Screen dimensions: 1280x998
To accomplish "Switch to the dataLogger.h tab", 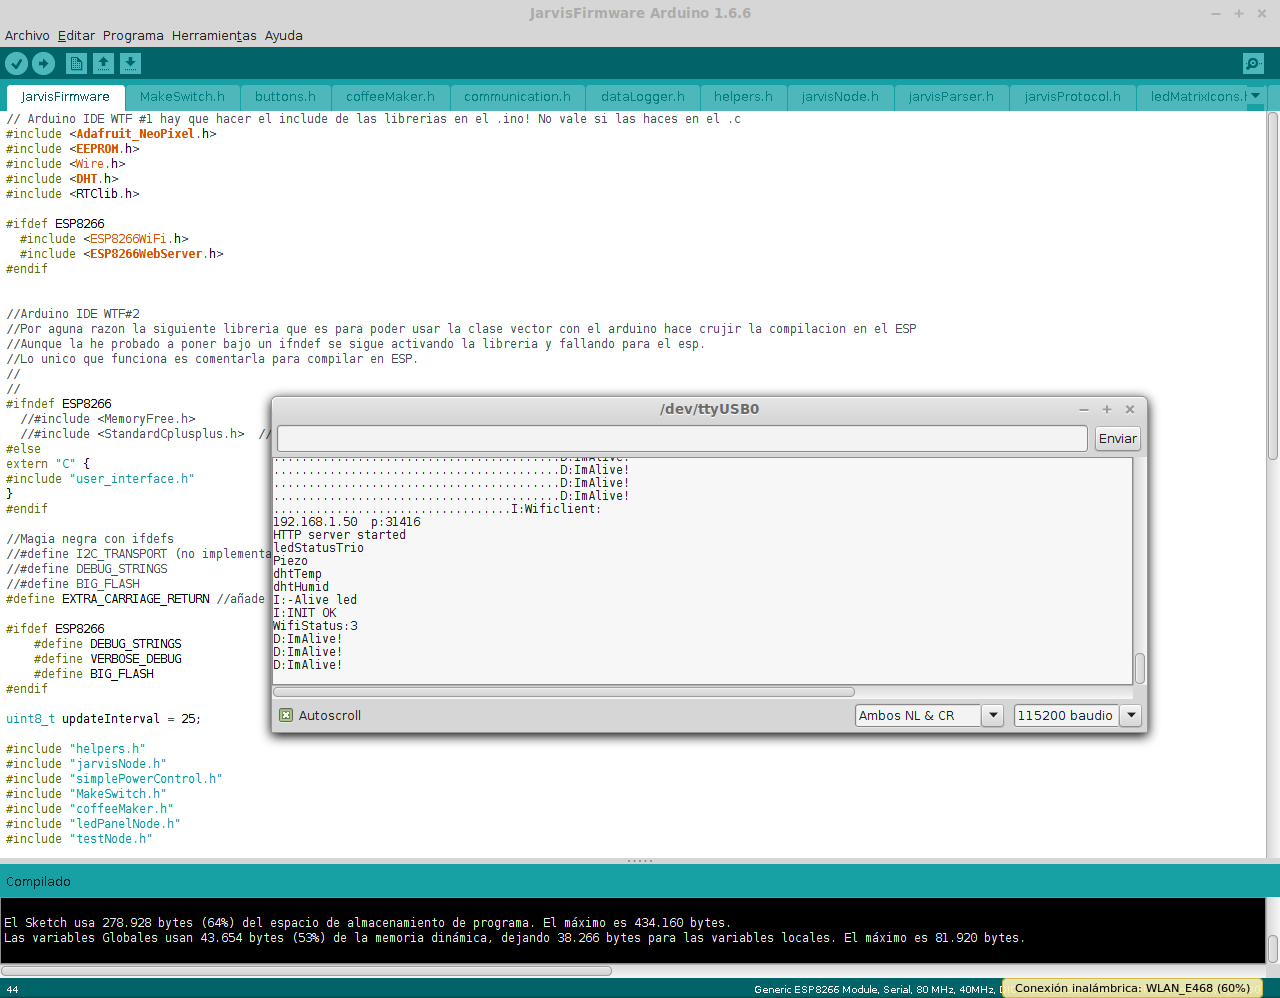I will pos(643,97).
